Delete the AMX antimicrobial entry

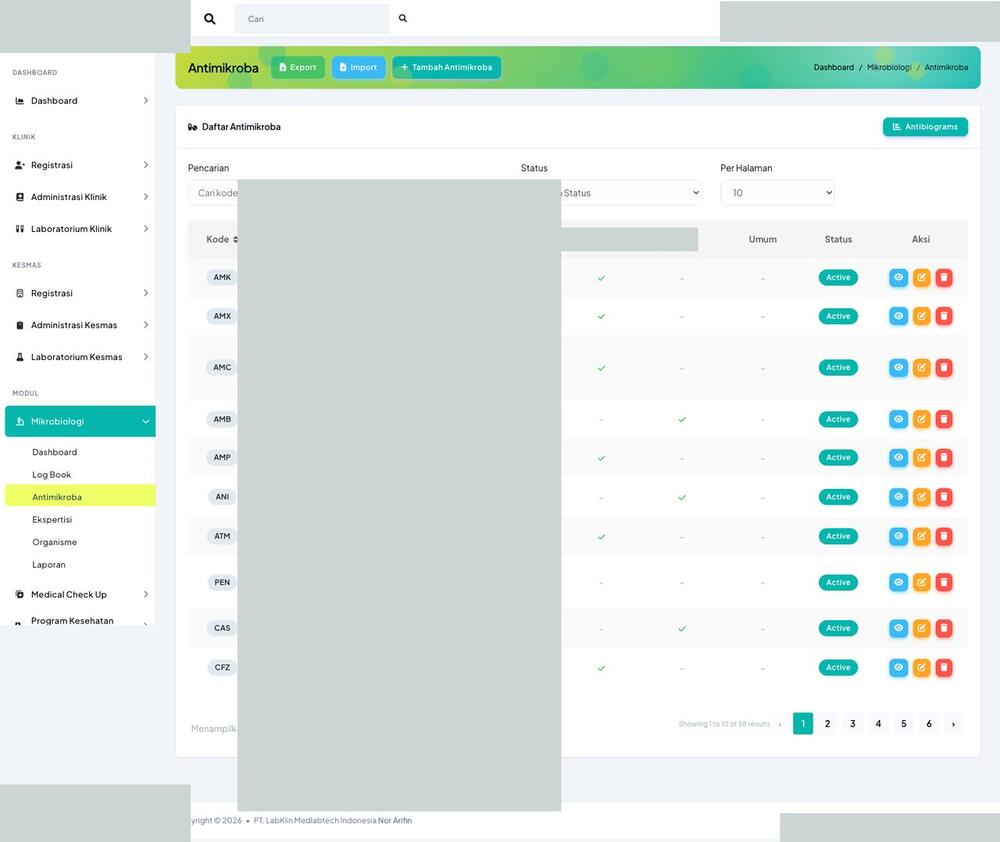[x=944, y=316]
